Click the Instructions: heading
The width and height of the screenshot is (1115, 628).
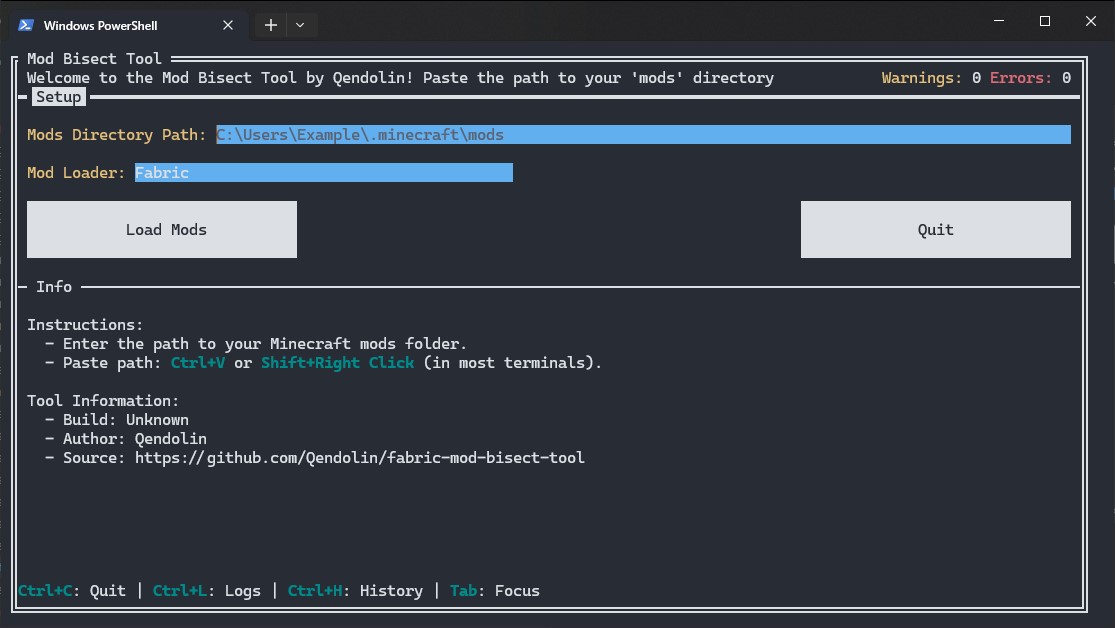pos(85,324)
